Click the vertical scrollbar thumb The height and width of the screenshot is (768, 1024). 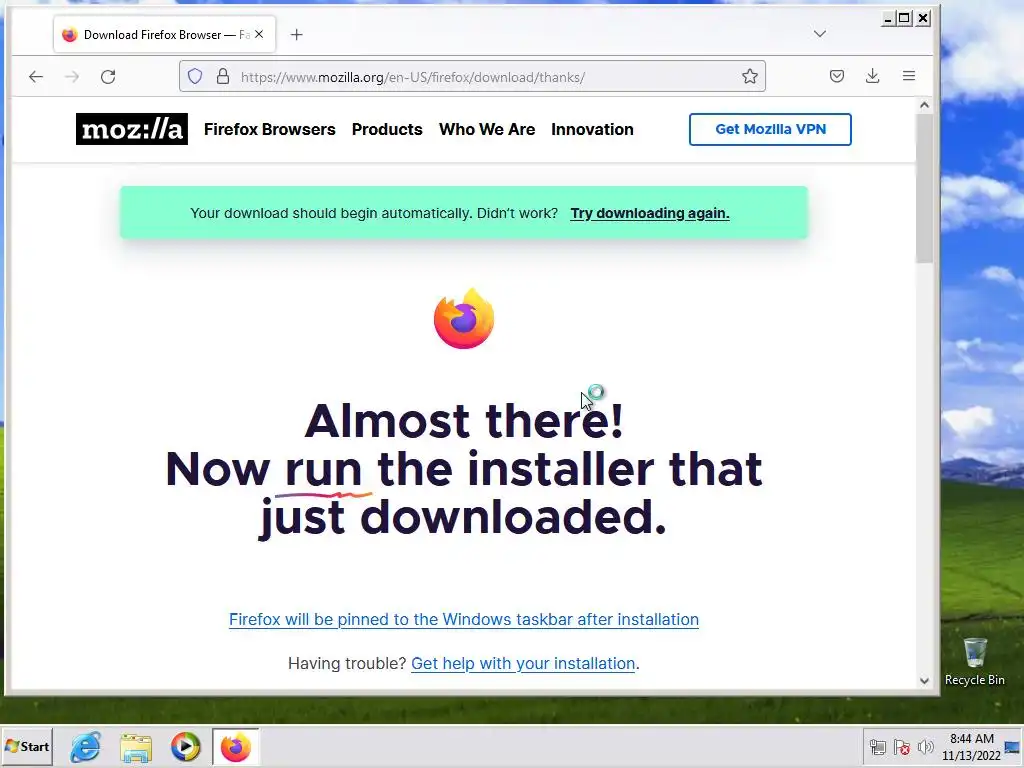(x=924, y=188)
